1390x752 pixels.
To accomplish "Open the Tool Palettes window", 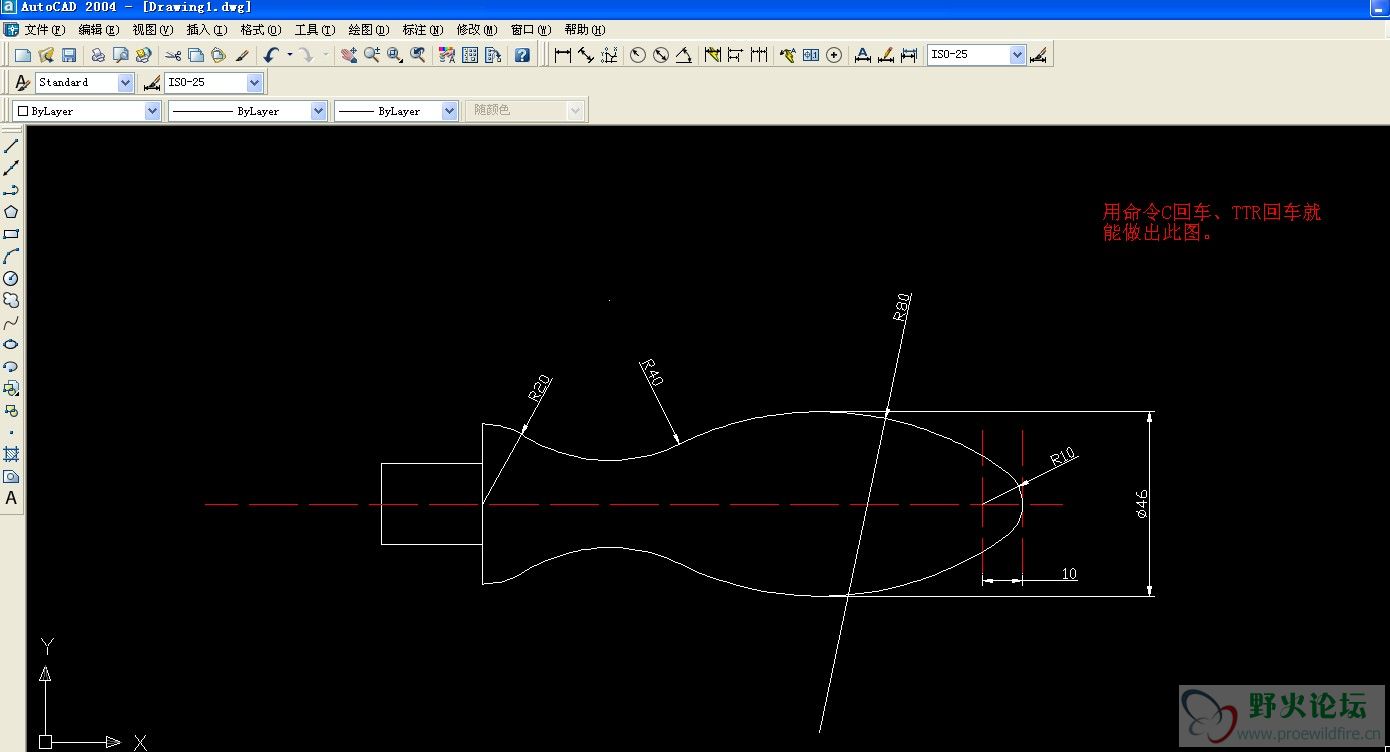I will (492, 55).
